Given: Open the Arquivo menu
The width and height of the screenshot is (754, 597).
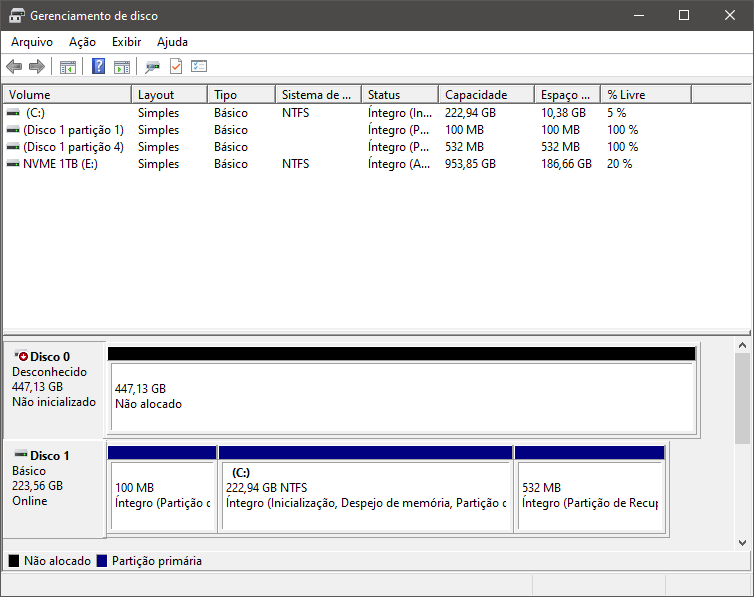Looking at the screenshot, I should coord(32,42).
